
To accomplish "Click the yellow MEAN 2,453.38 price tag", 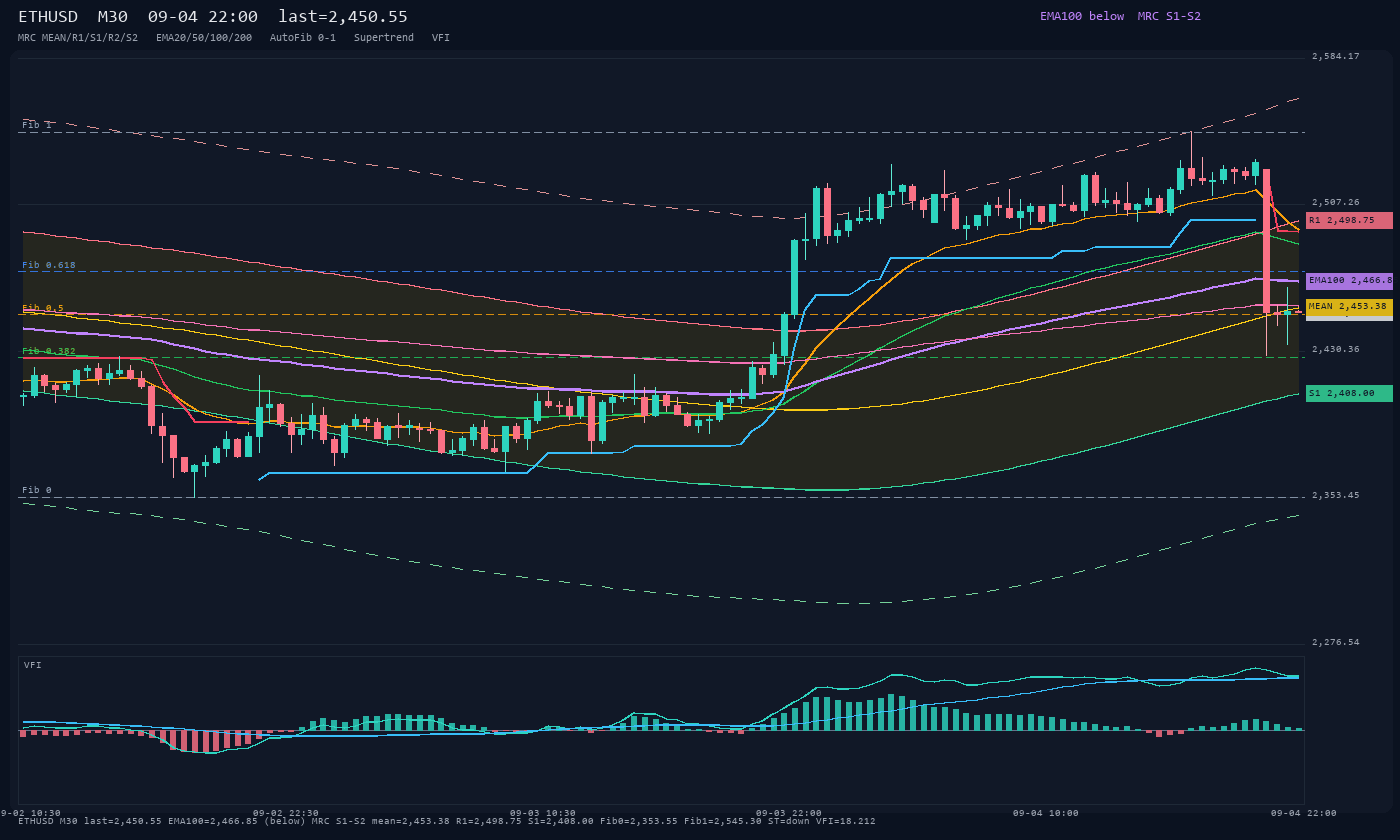I will (x=1349, y=306).
